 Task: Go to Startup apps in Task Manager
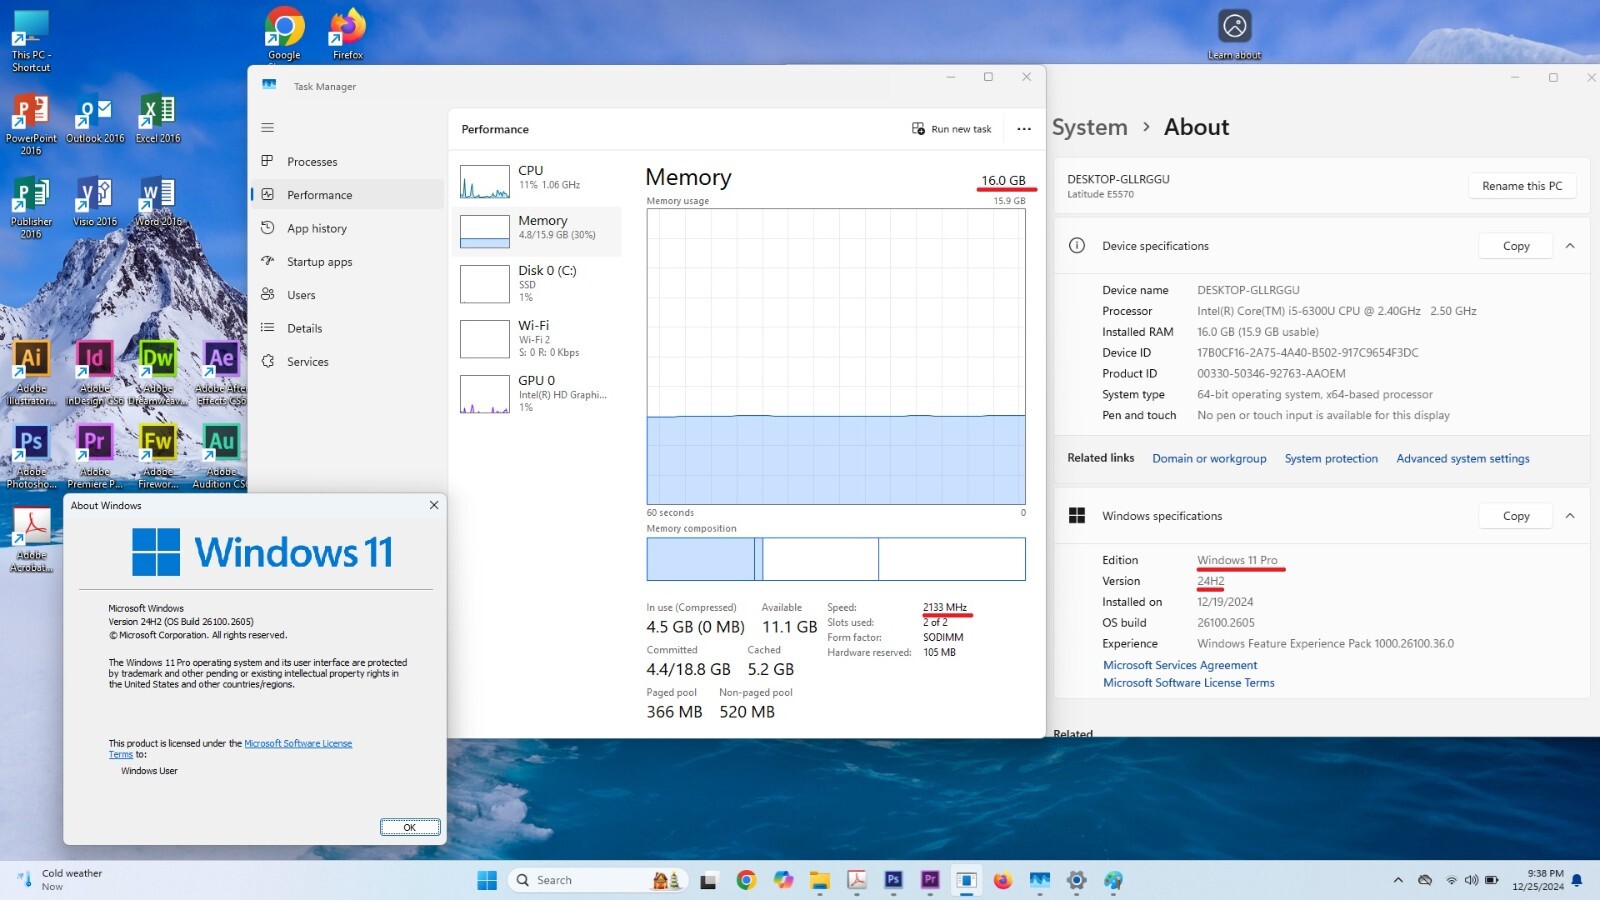[346, 262]
